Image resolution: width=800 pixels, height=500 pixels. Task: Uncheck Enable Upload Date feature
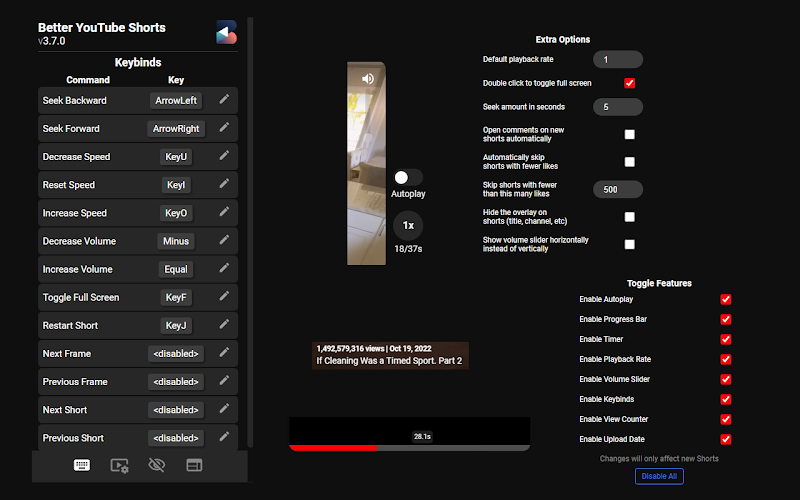point(726,439)
